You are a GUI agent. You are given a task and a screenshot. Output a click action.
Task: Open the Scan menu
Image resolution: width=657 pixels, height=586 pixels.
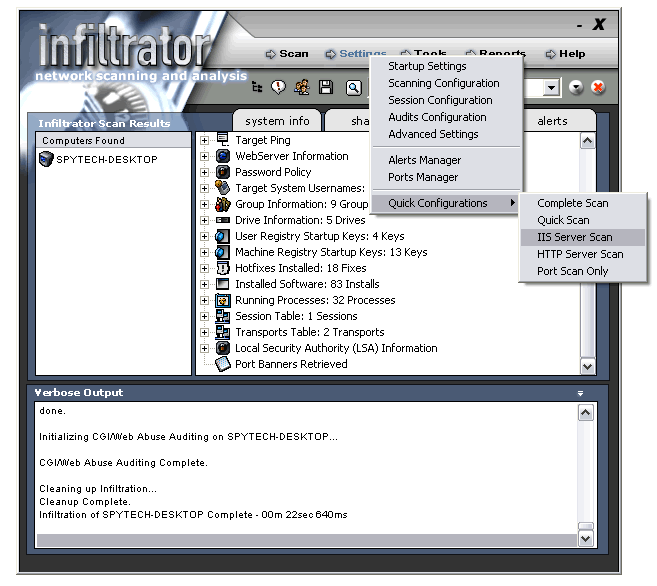(x=287, y=54)
